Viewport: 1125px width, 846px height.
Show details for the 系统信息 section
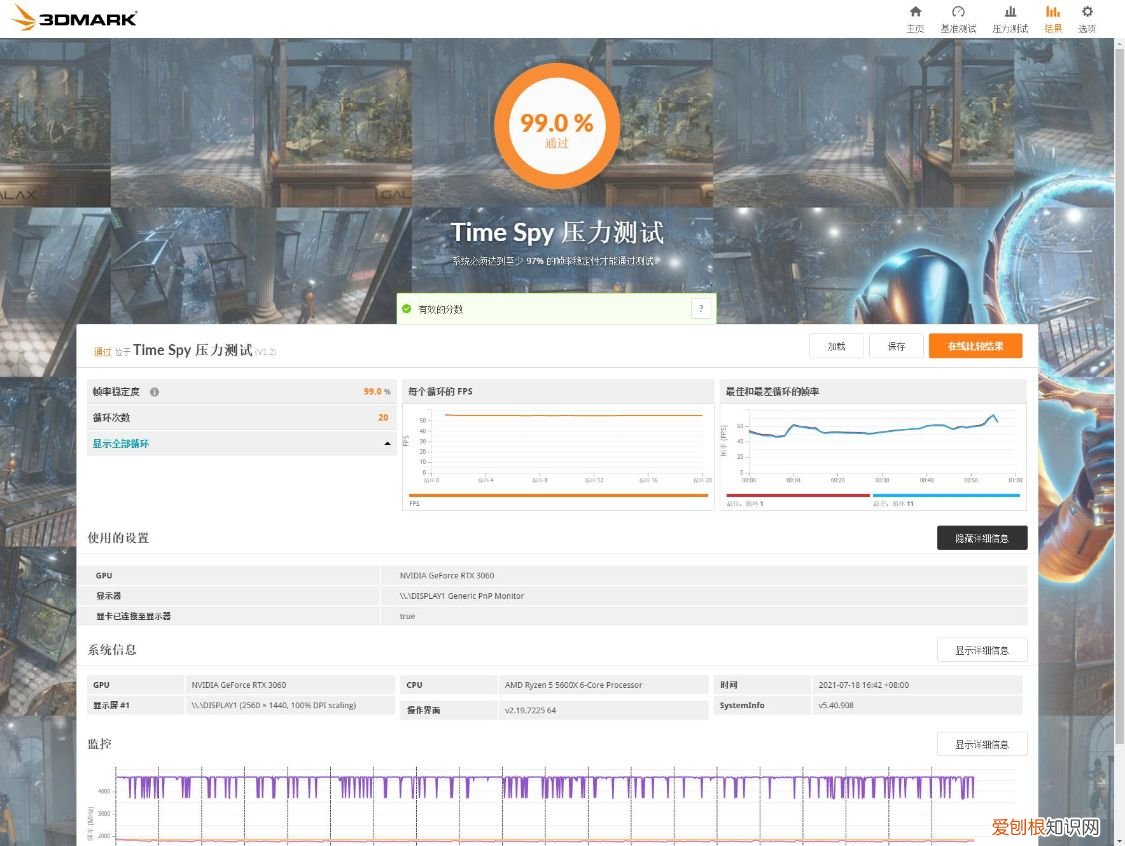(981, 650)
